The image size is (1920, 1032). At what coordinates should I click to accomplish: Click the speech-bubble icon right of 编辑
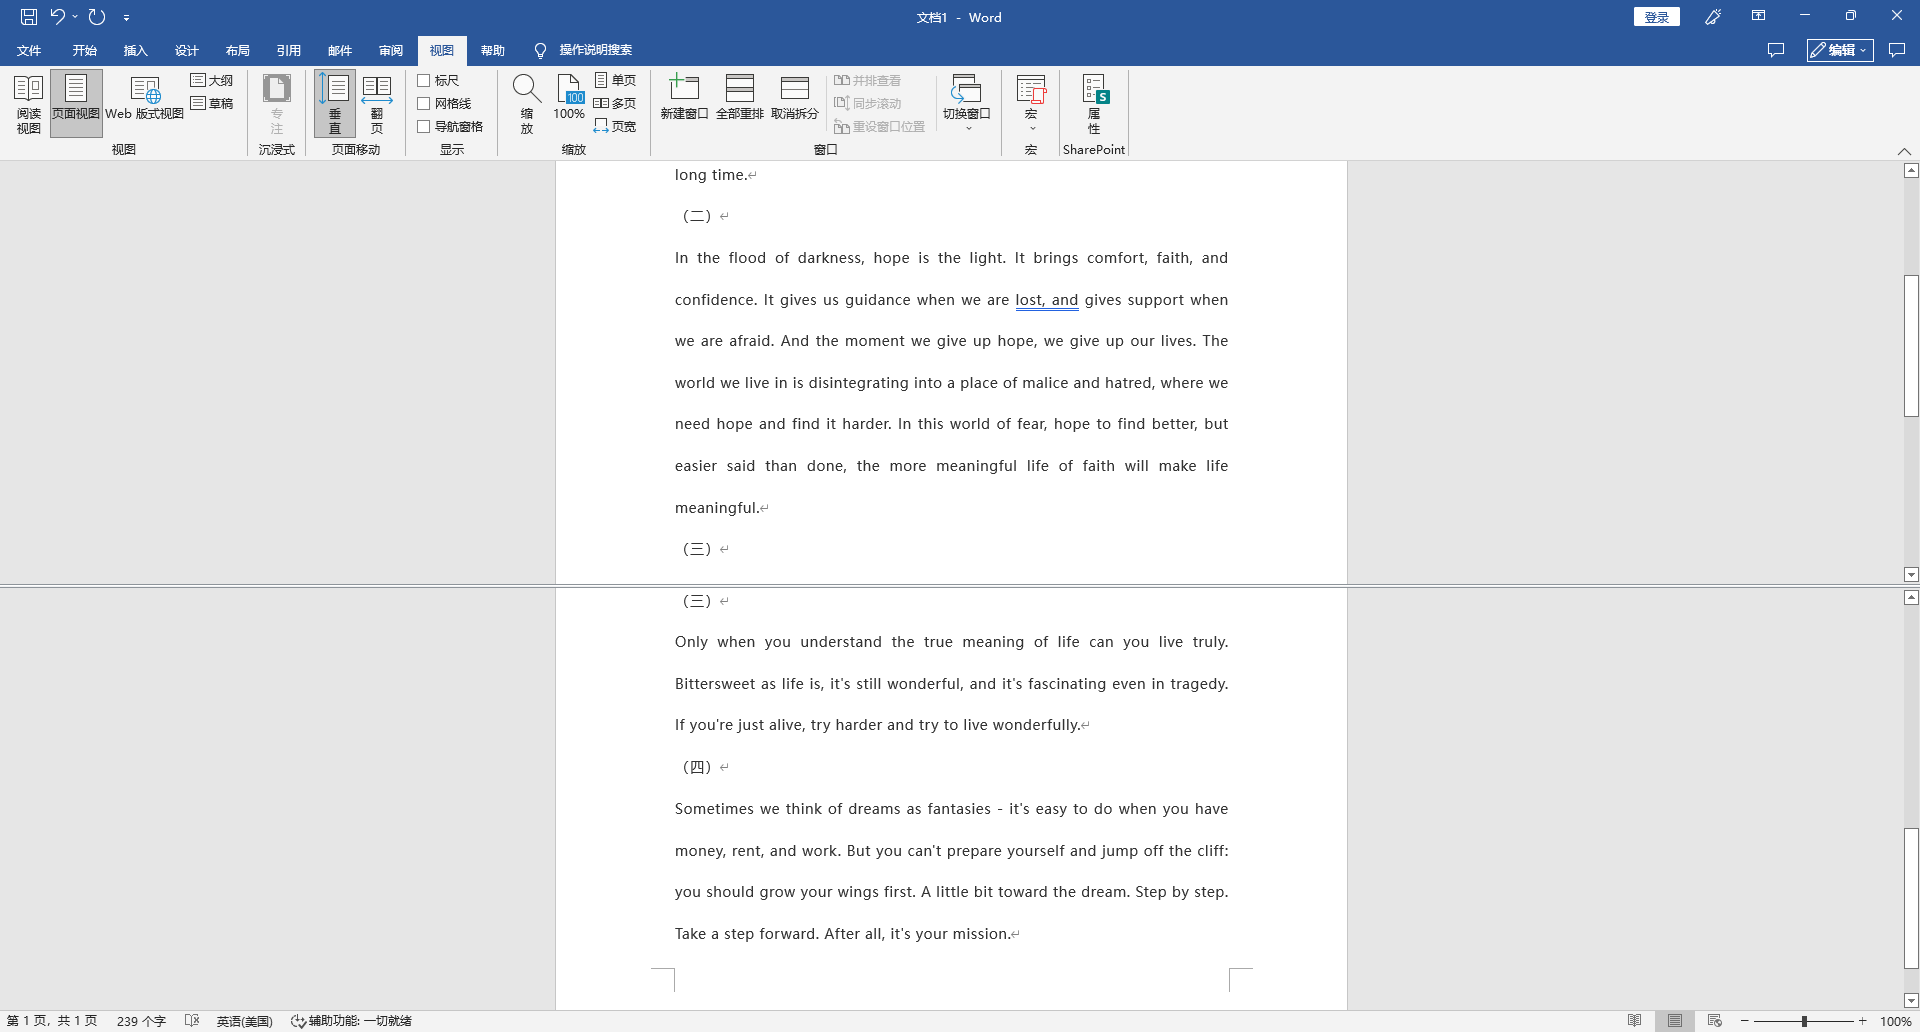pos(1897,50)
